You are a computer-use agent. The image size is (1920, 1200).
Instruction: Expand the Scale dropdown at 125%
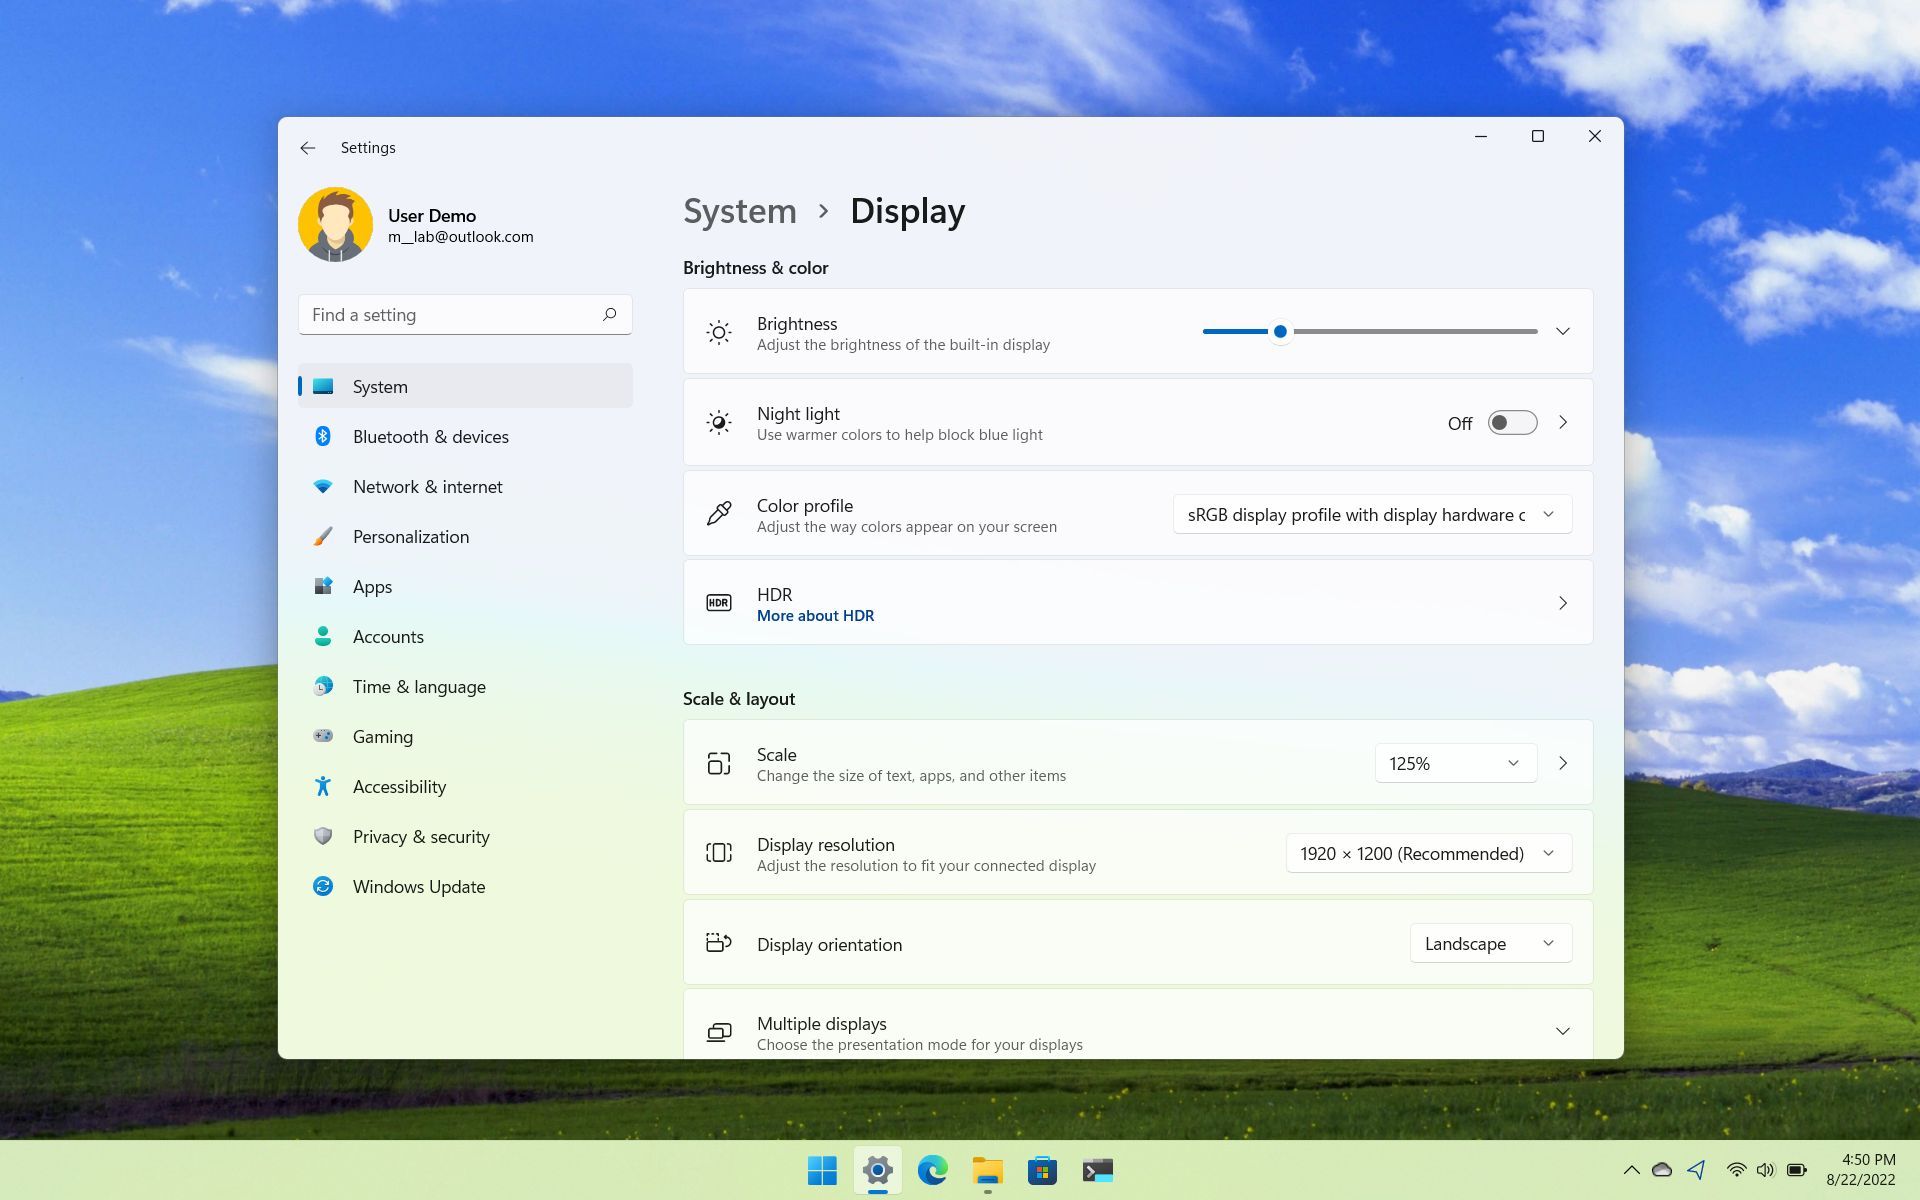pos(1456,763)
